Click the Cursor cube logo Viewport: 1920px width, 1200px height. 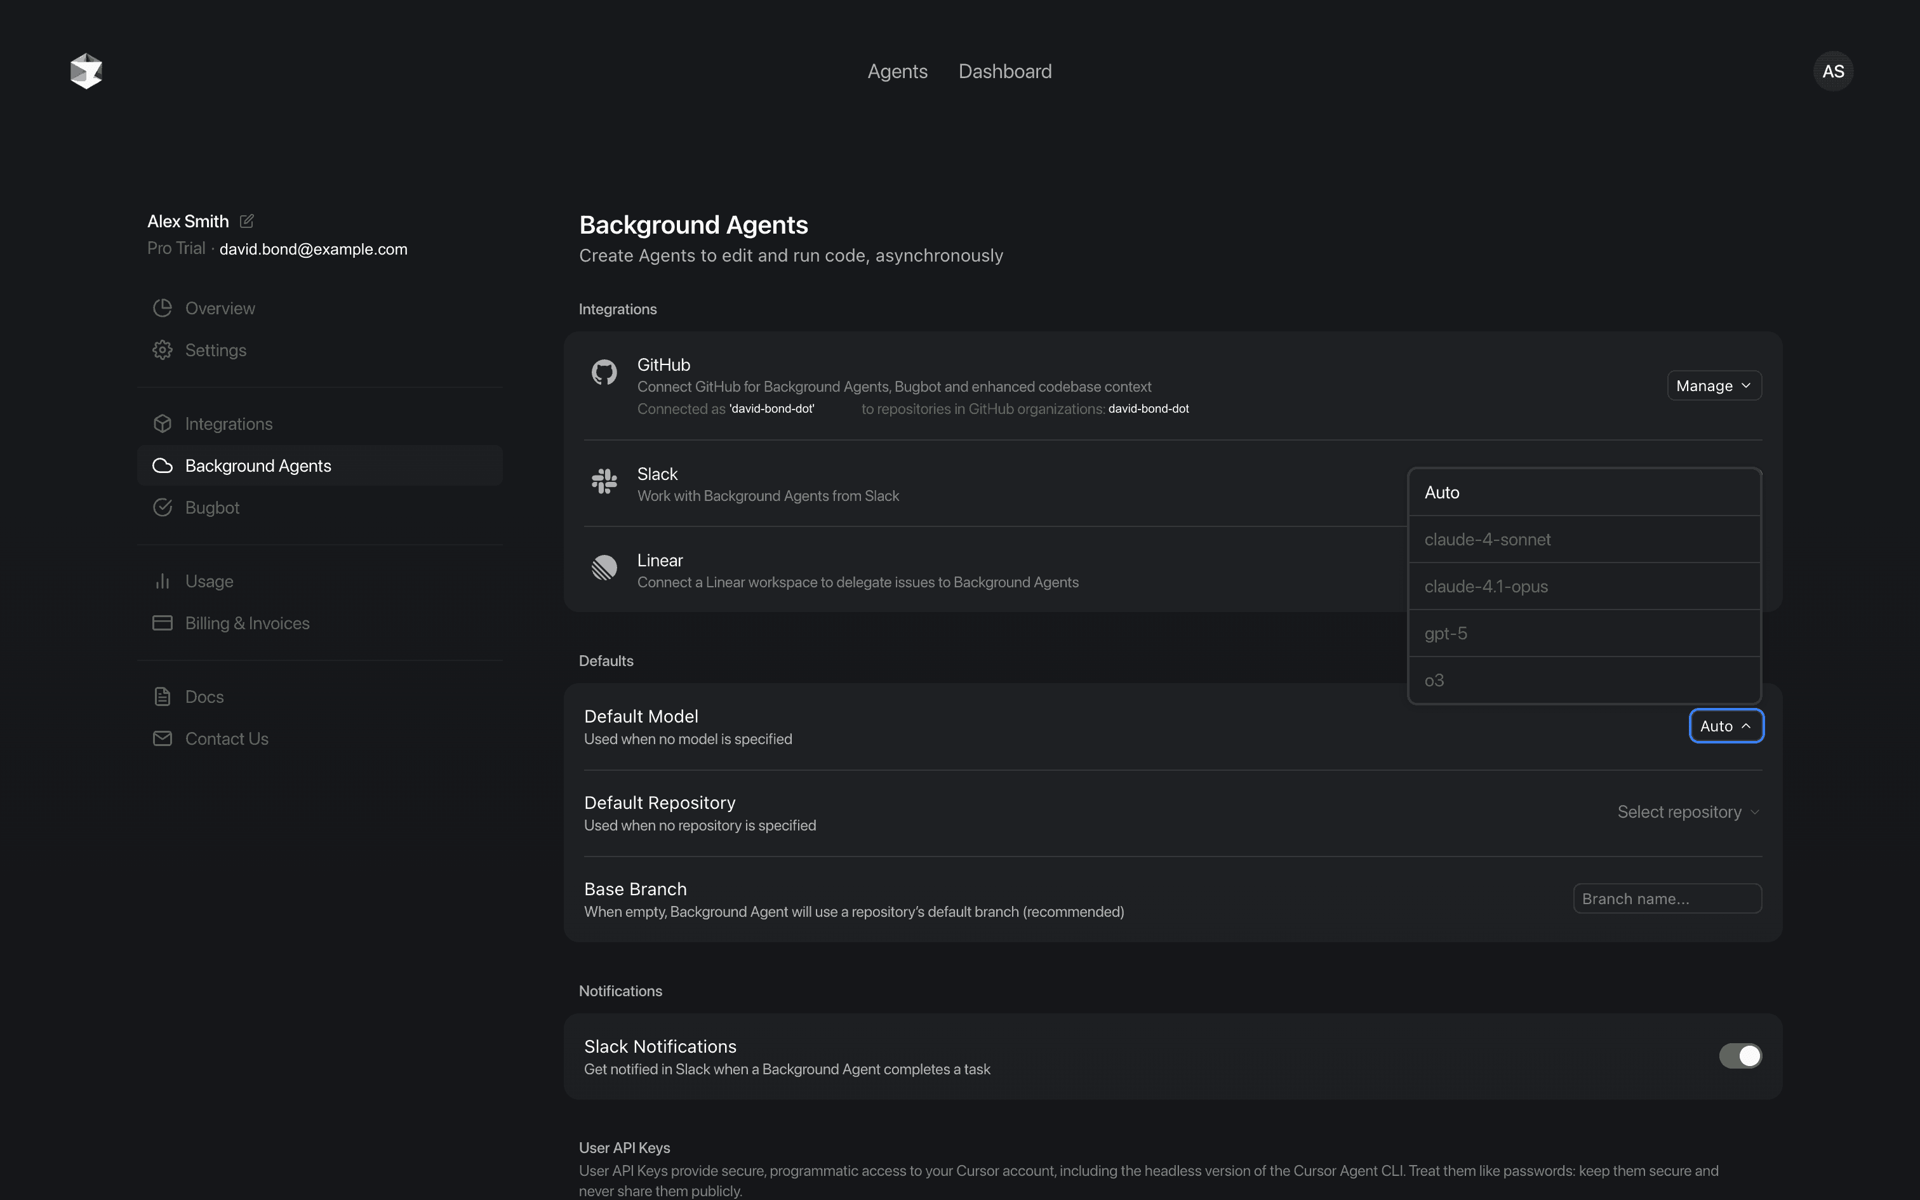tap(86, 71)
